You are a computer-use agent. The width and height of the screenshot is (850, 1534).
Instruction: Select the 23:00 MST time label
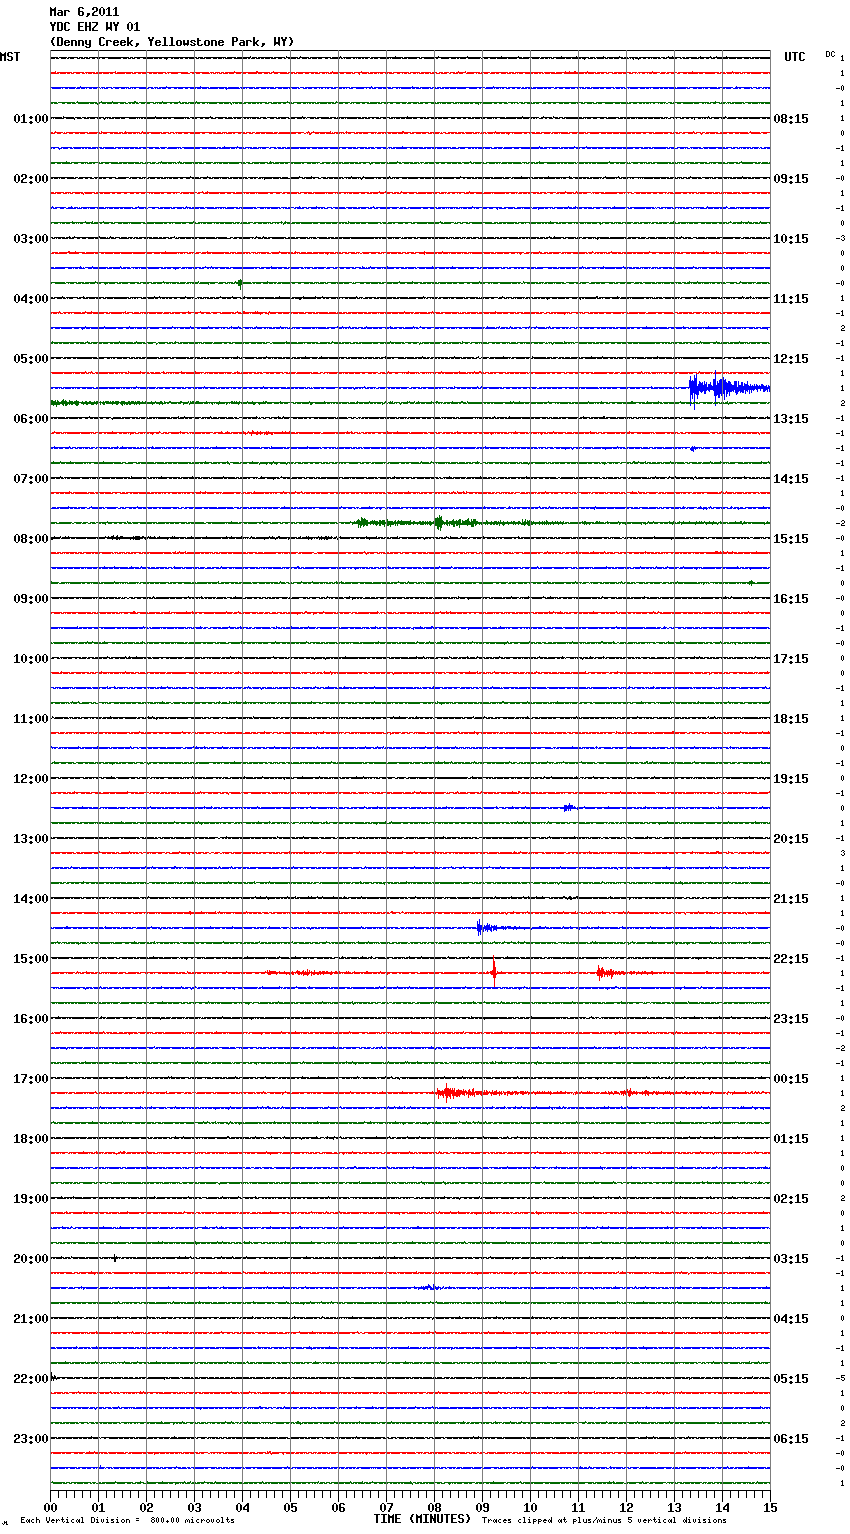(30, 1439)
